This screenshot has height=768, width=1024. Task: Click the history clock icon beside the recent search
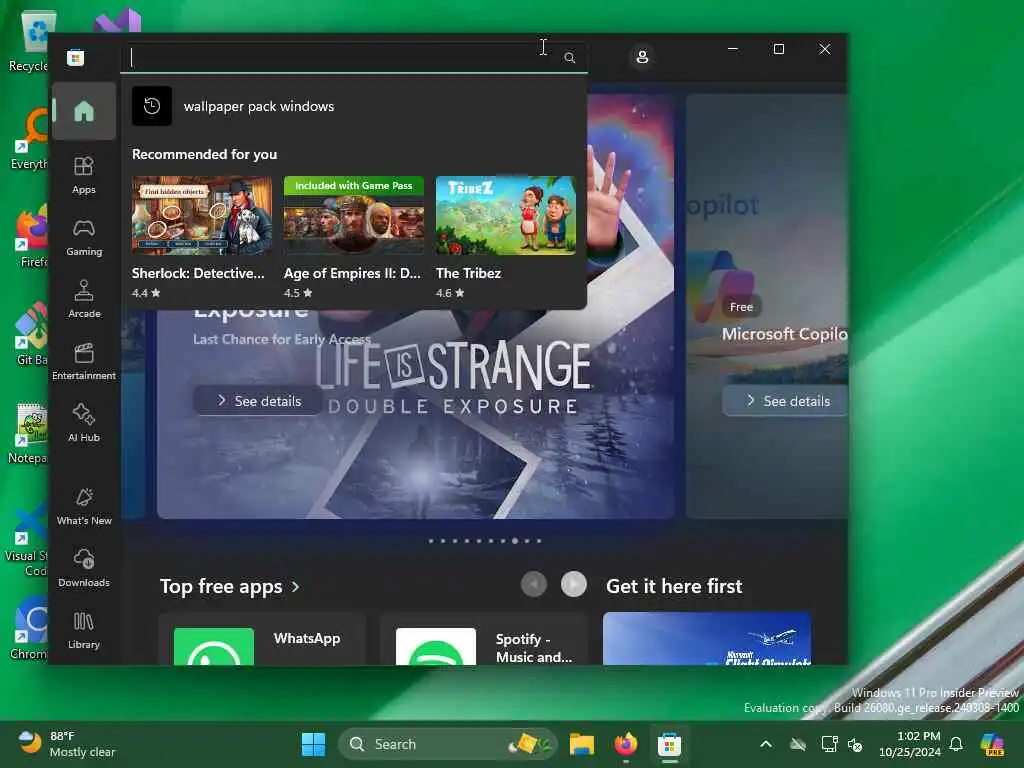[152, 106]
